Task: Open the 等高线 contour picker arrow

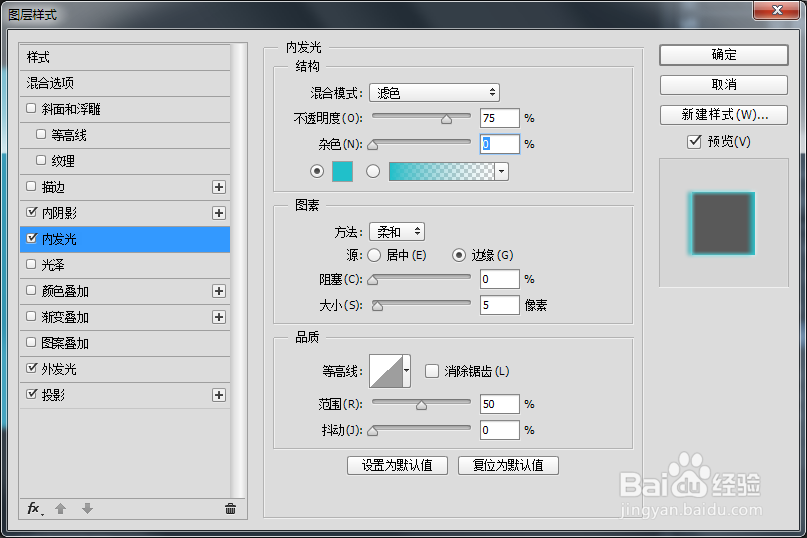Action: tap(407, 371)
